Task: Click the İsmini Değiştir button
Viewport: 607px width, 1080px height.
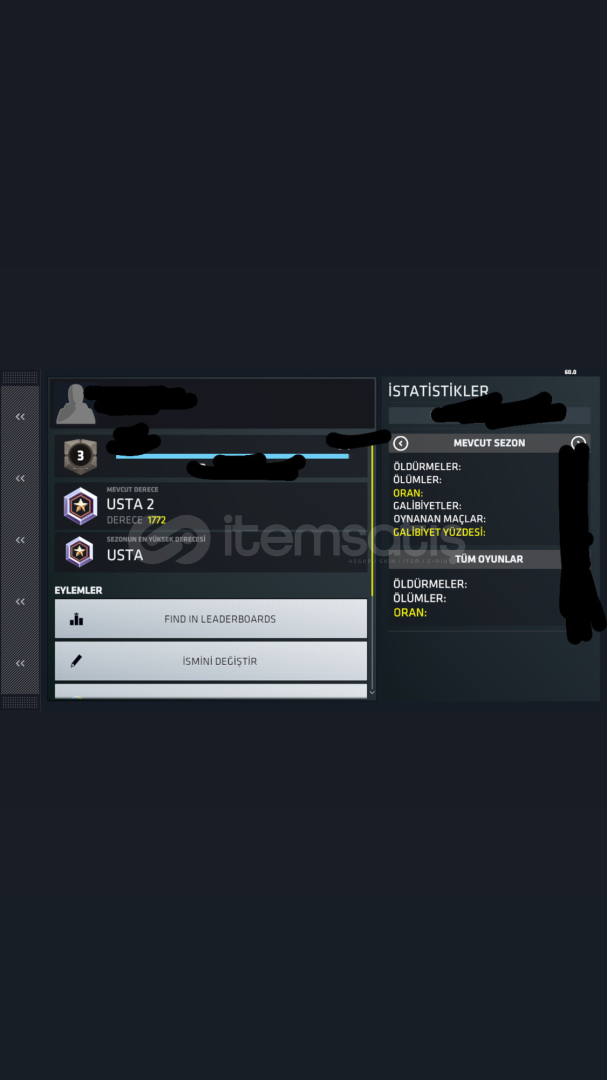Action: (211, 661)
